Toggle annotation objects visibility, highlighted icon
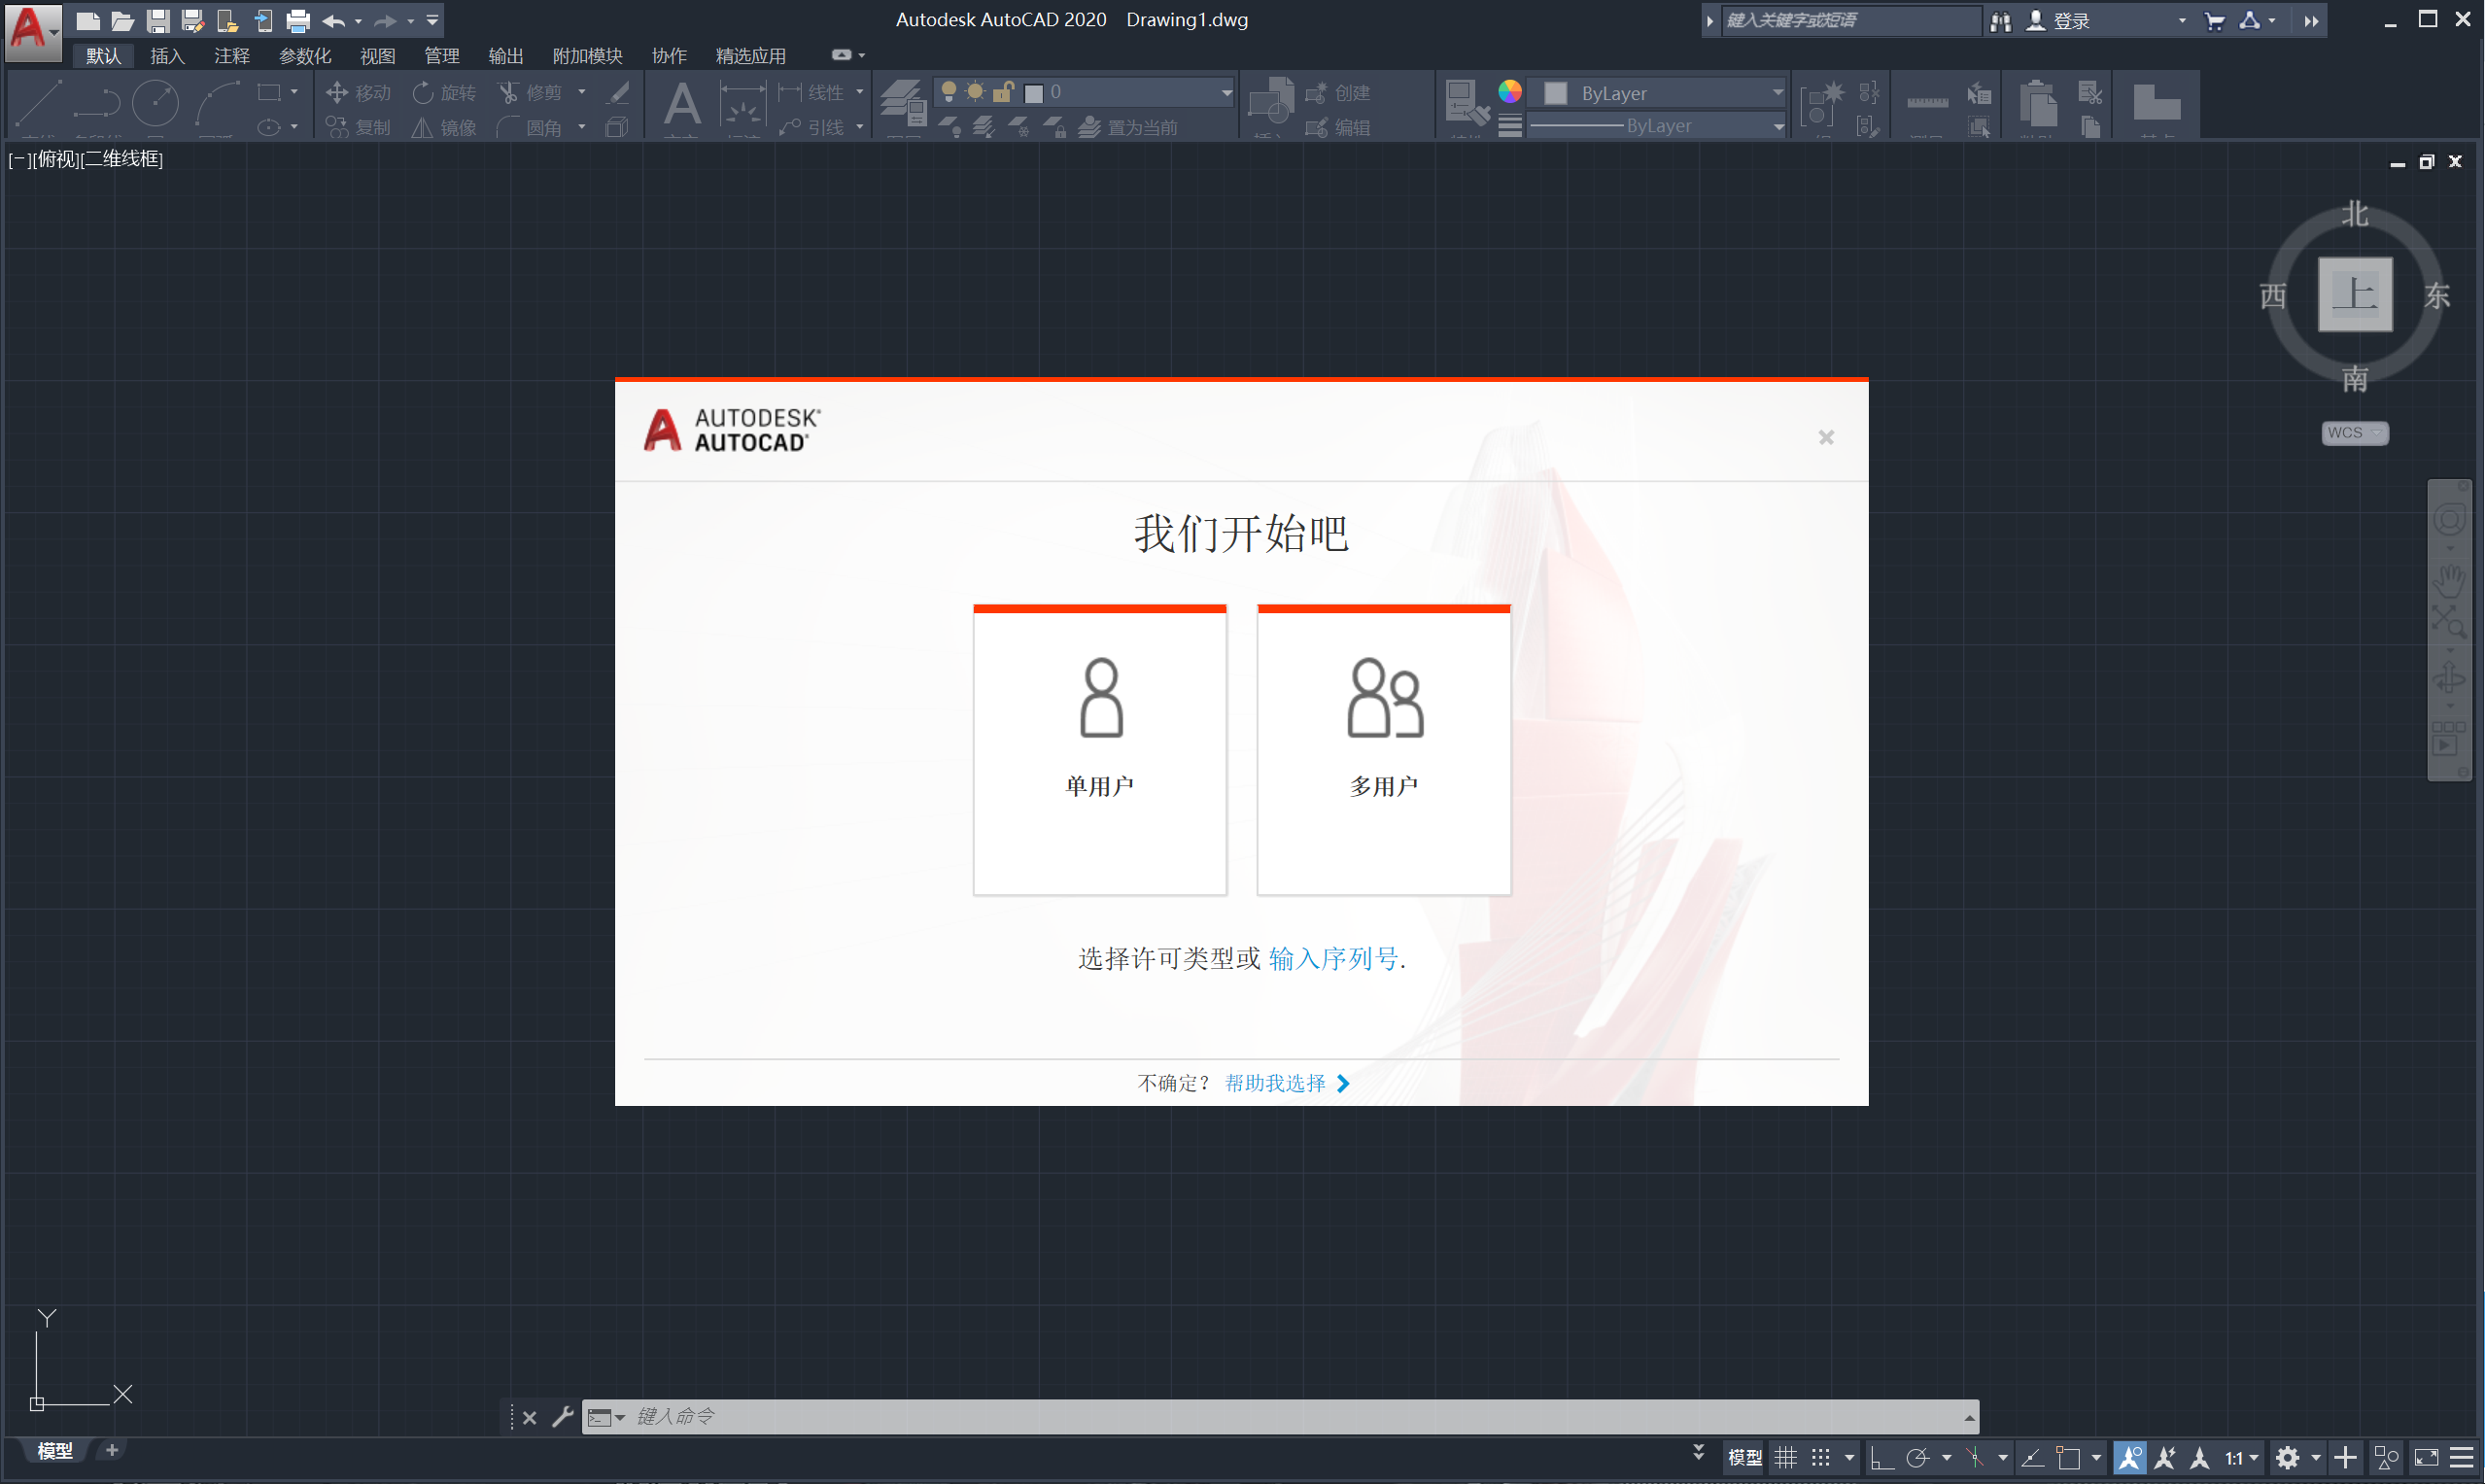The height and width of the screenshot is (1484, 2485). point(2130,1457)
